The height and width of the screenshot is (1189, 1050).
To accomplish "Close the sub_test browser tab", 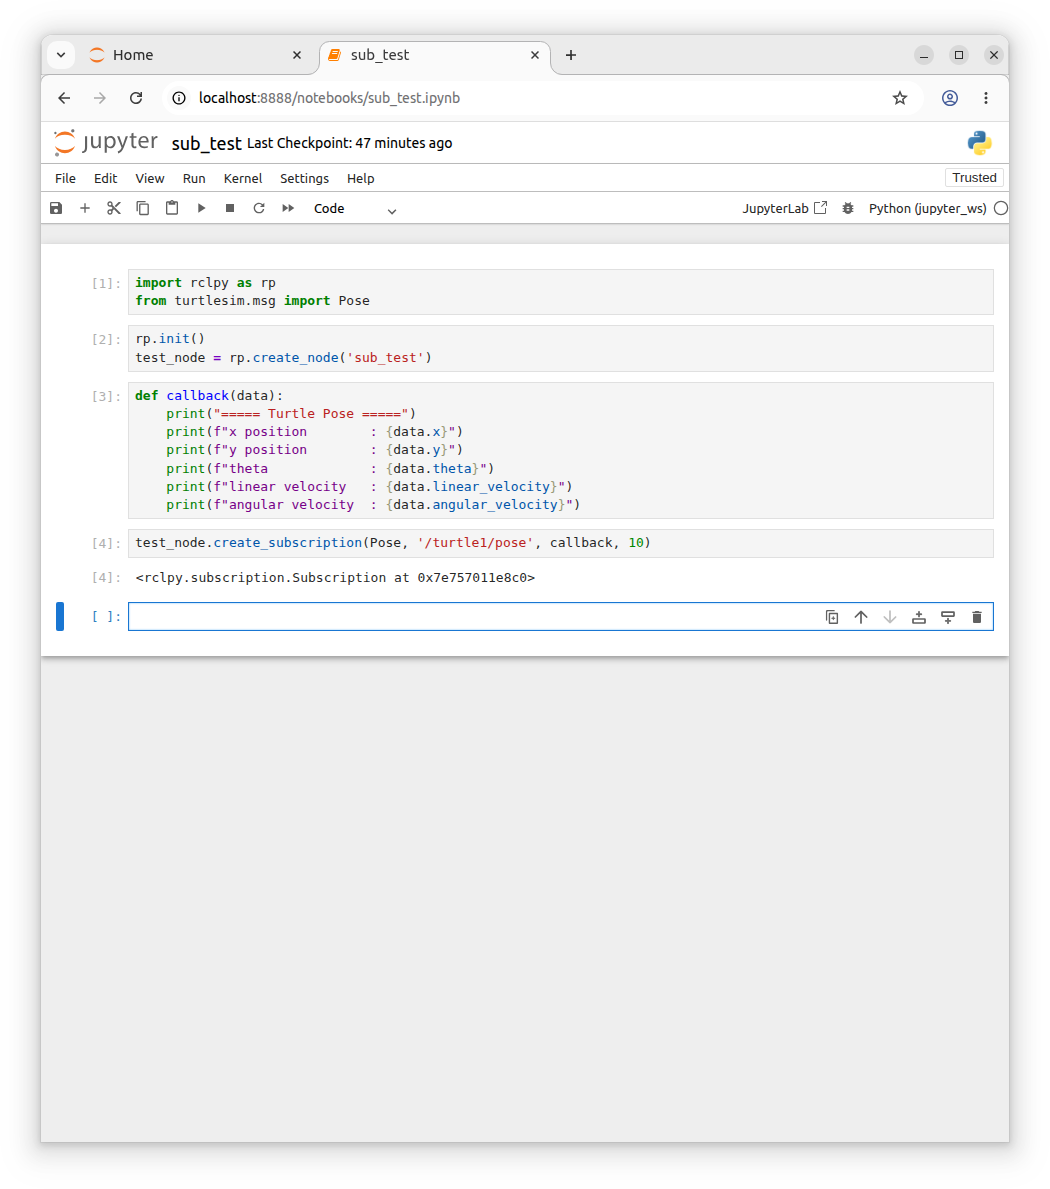I will pos(534,55).
